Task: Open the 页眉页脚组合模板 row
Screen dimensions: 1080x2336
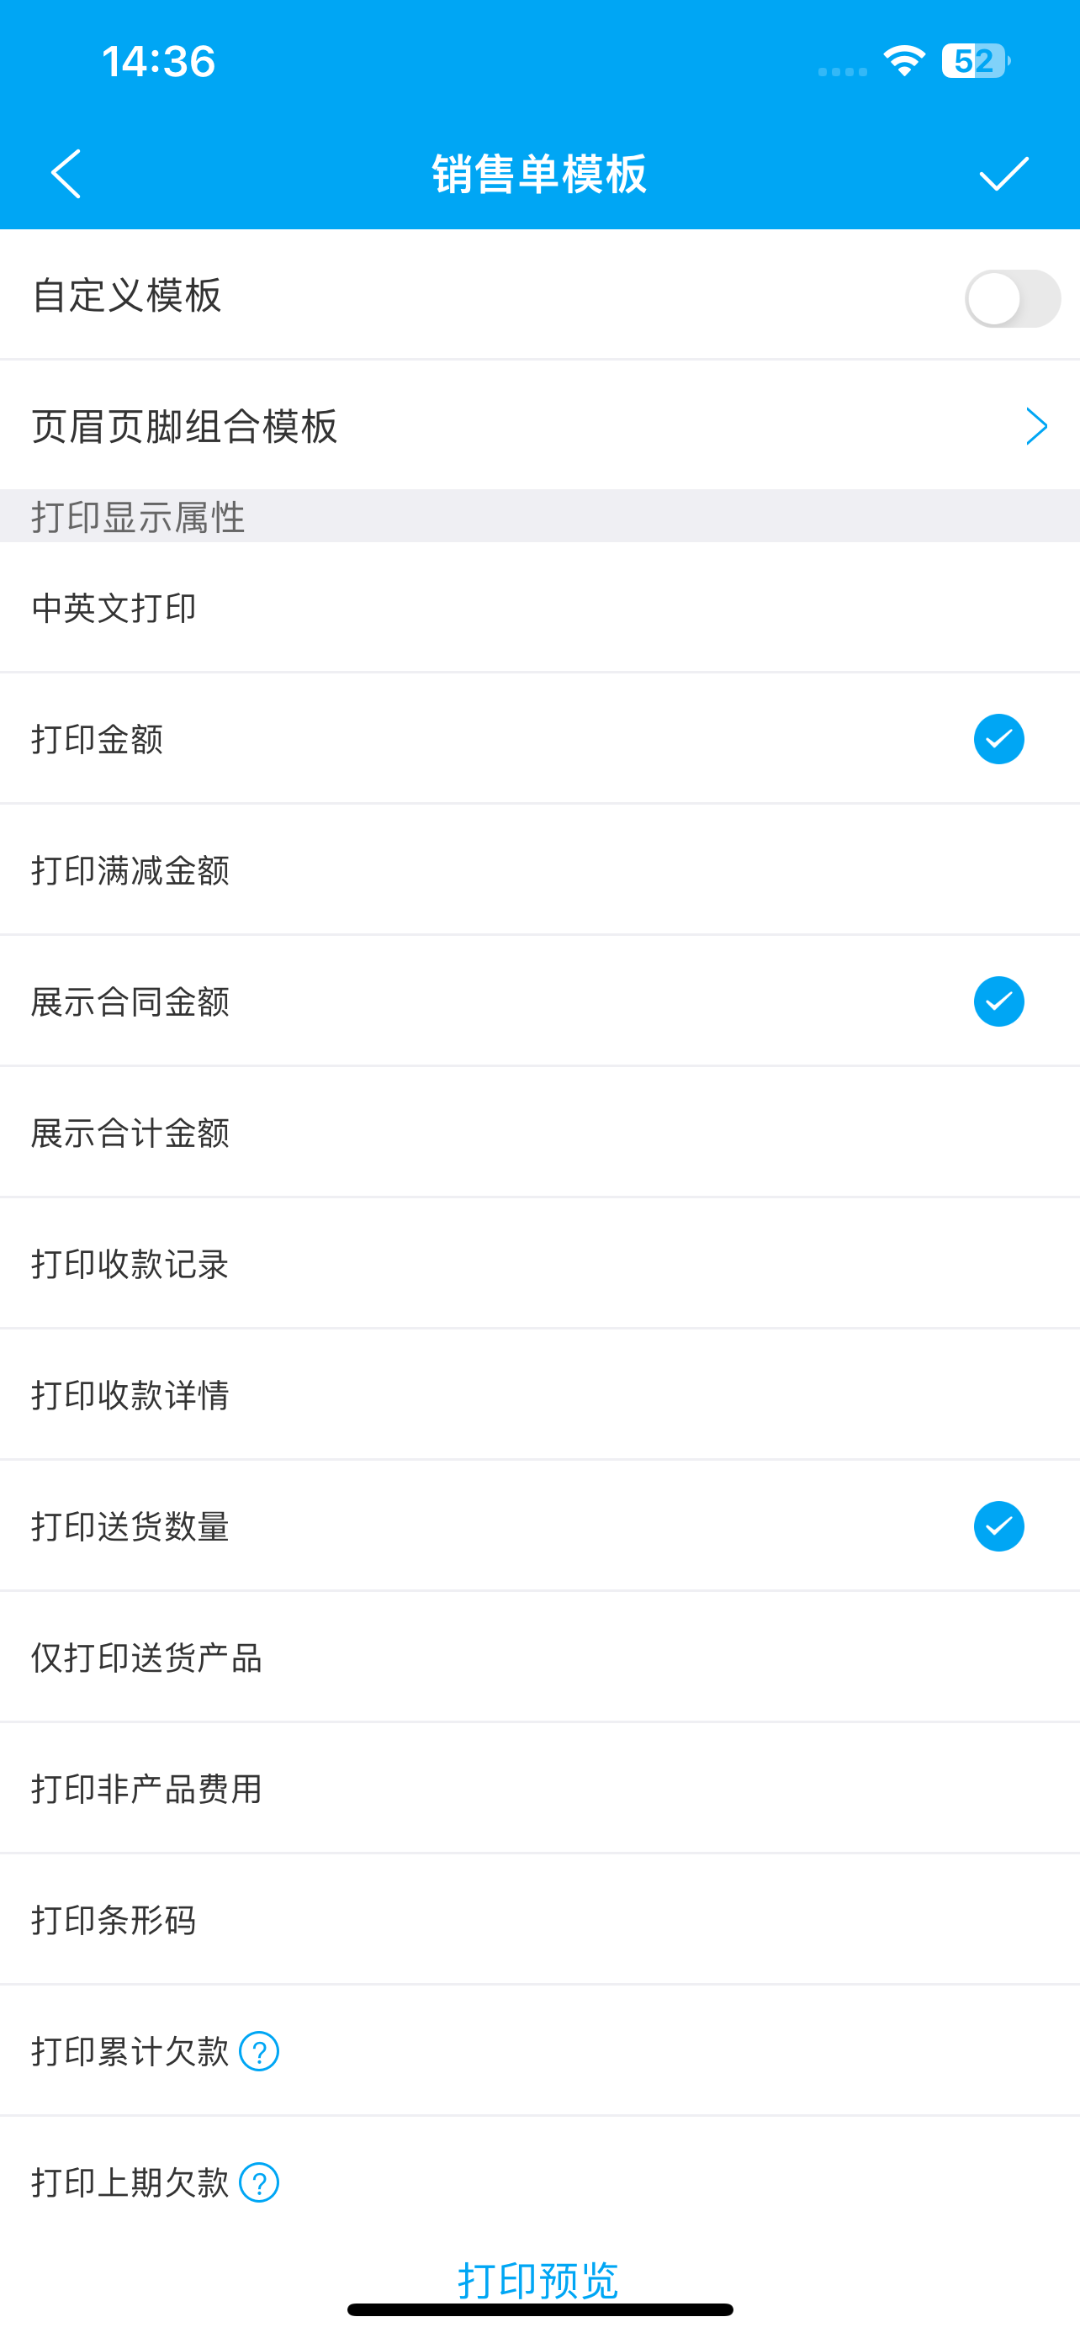Action: tap(540, 426)
